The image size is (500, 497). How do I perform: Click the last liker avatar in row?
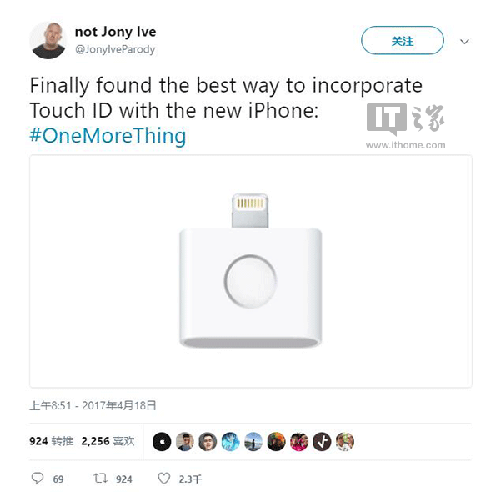tap(345, 442)
